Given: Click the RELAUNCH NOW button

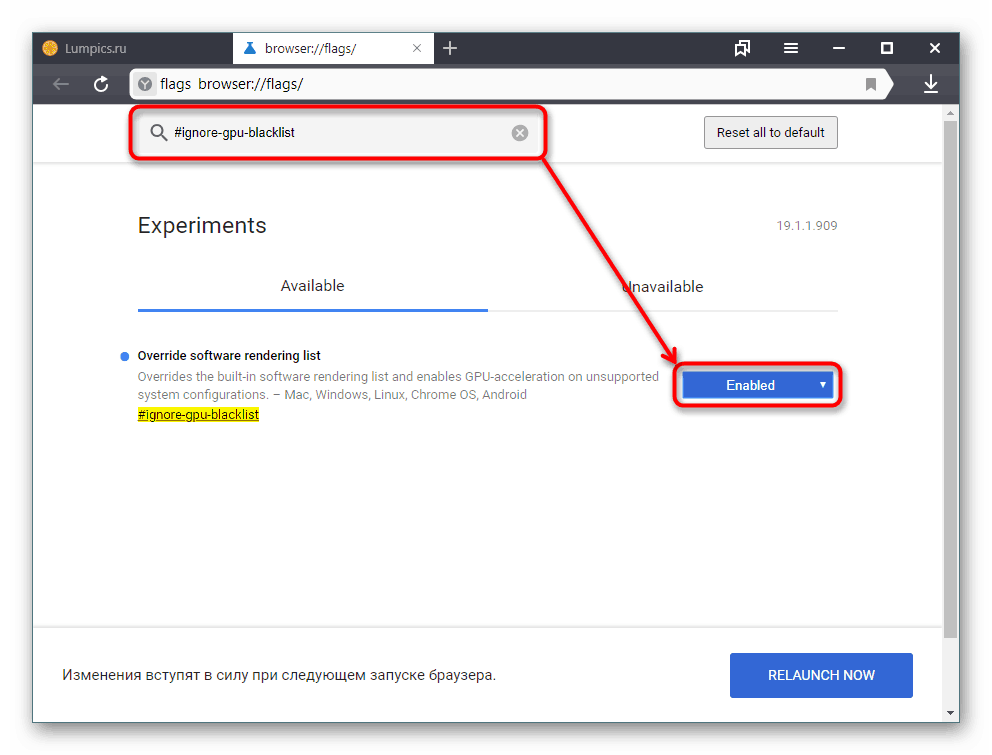Looking at the screenshot, I should [x=821, y=675].
